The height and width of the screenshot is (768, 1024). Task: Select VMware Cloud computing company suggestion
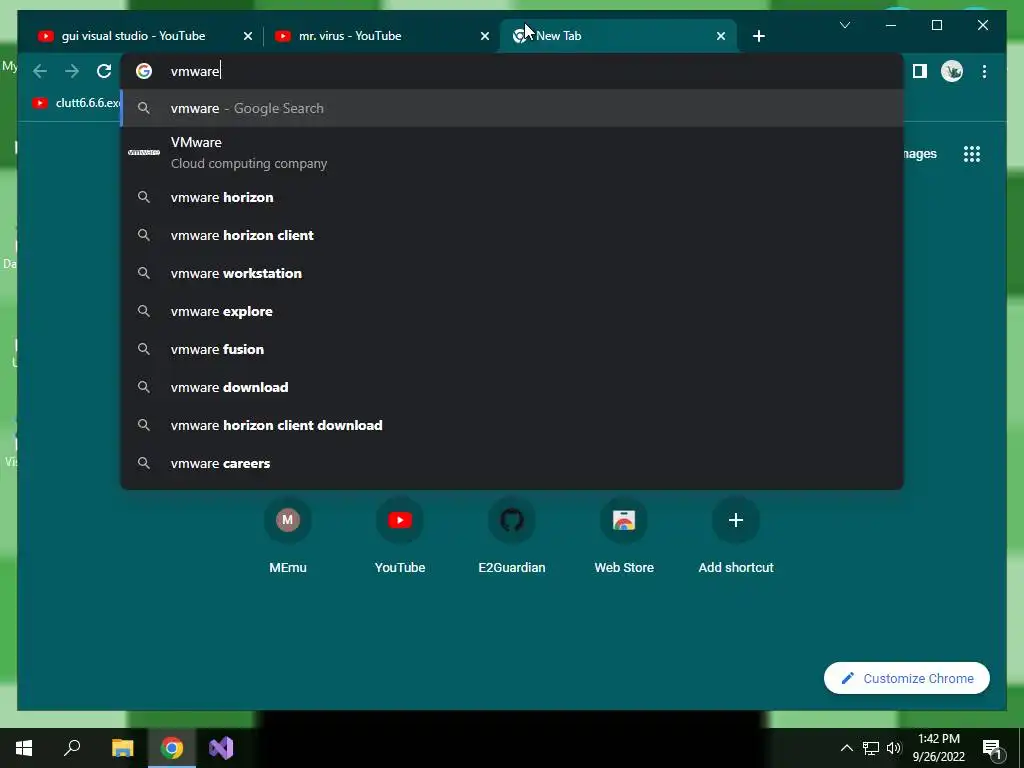click(512, 153)
